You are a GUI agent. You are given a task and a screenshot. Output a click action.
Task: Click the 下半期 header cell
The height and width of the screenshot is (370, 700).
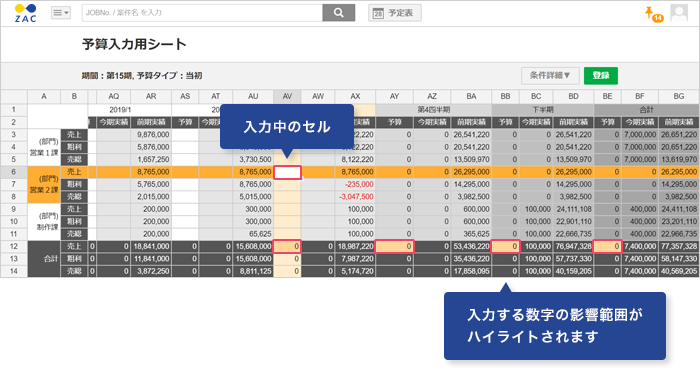click(543, 109)
